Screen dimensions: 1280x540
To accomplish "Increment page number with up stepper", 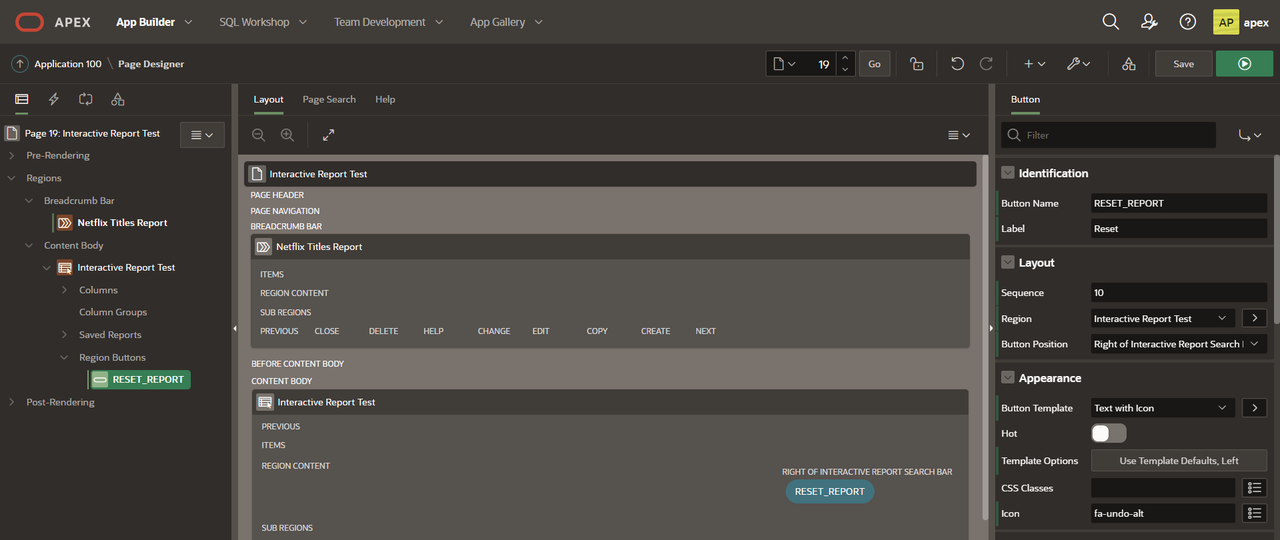I will click(845, 58).
